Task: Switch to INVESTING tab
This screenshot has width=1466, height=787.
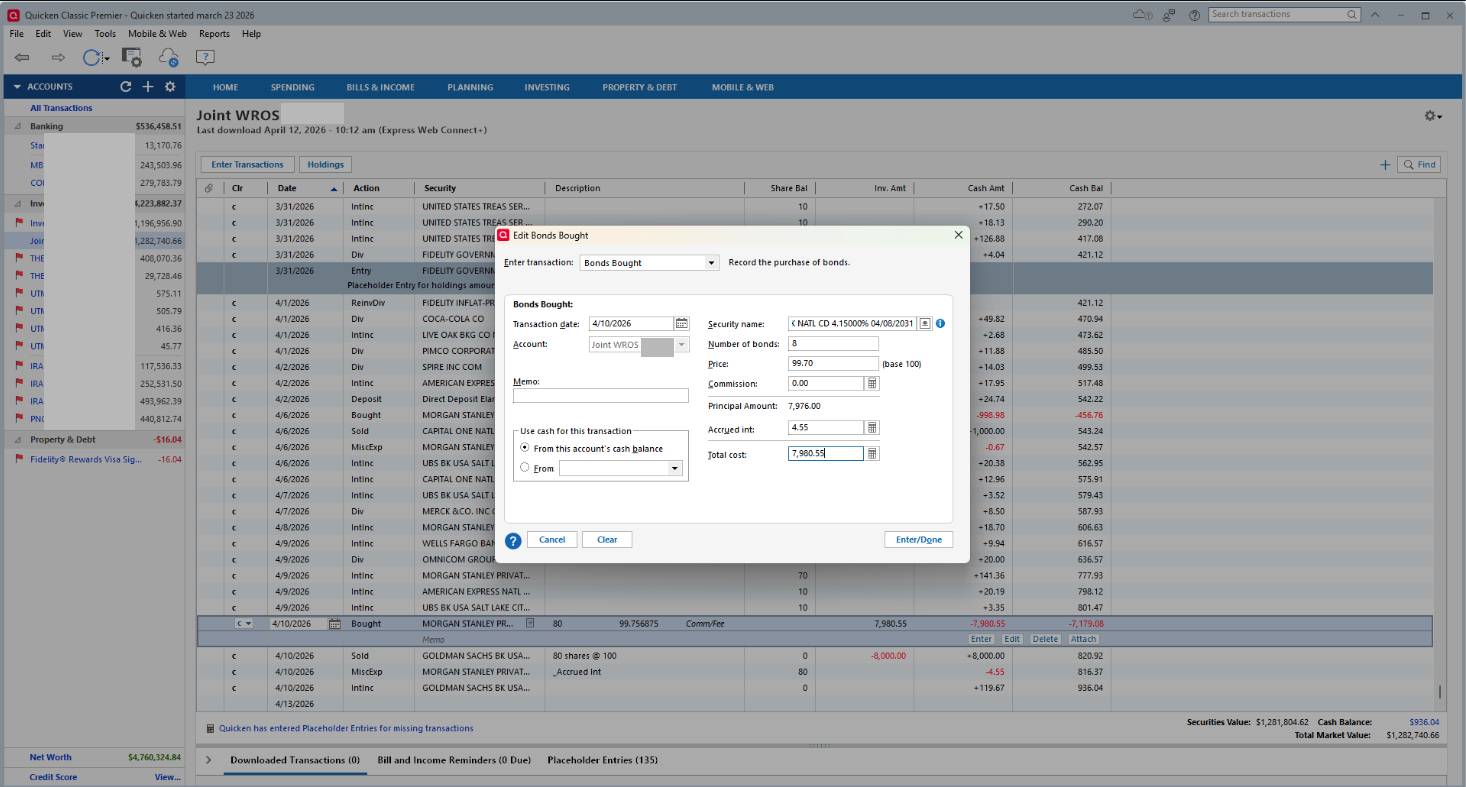Action: coord(547,87)
